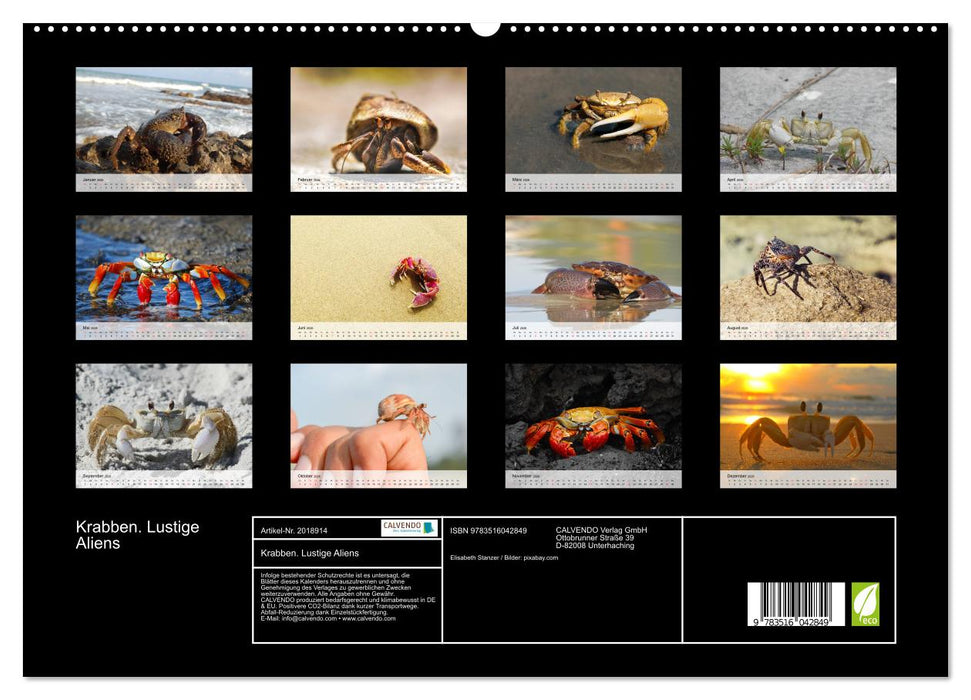This screenshot has width=971, height=700.
Task: Open the February hermit crab preview
Action: click(x=378, y=125)
